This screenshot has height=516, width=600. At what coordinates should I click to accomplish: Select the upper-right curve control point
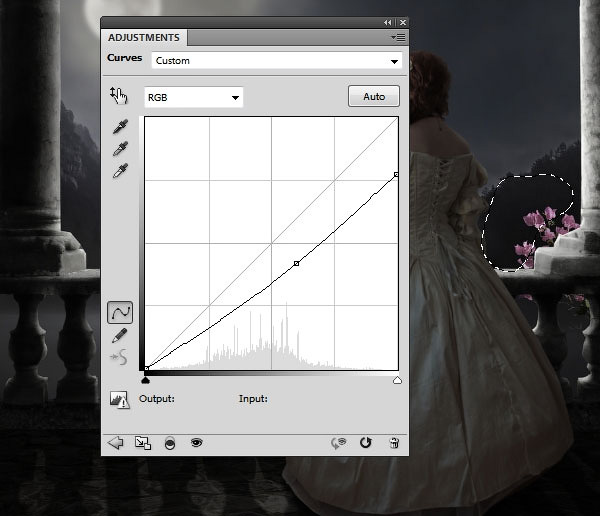(x=396, y=175)
